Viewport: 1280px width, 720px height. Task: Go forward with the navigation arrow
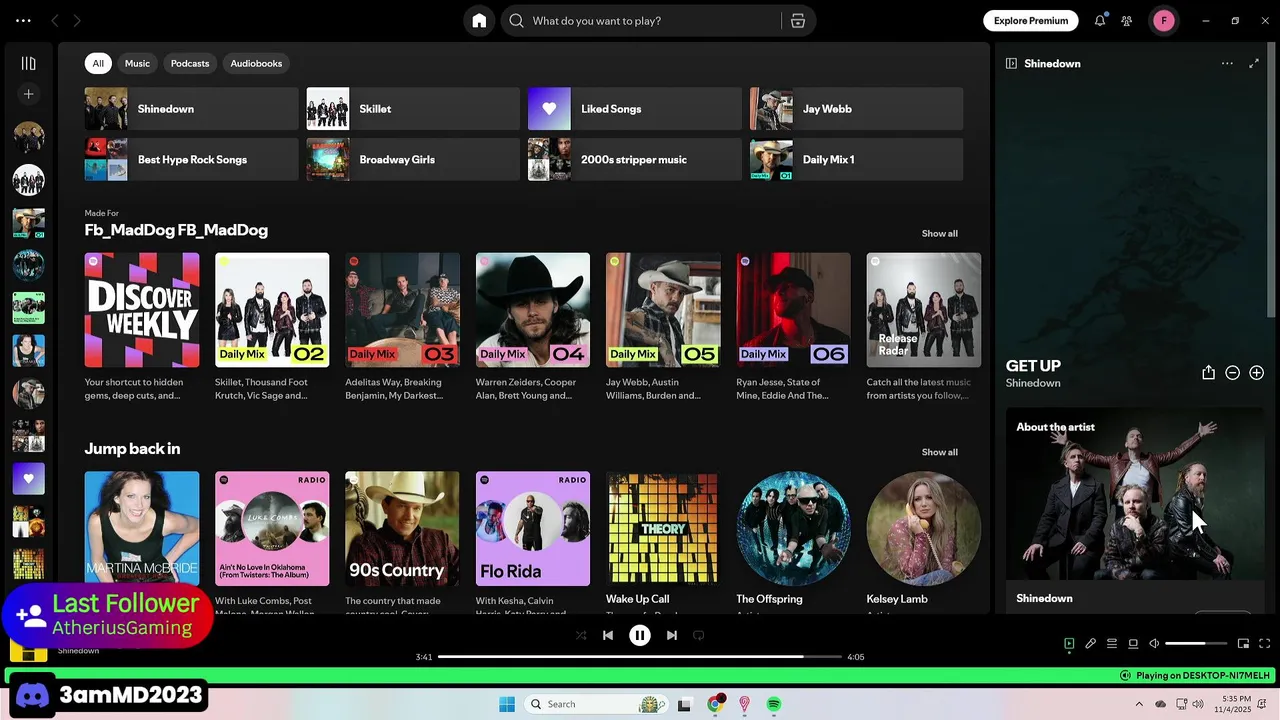tap(77, 20)
